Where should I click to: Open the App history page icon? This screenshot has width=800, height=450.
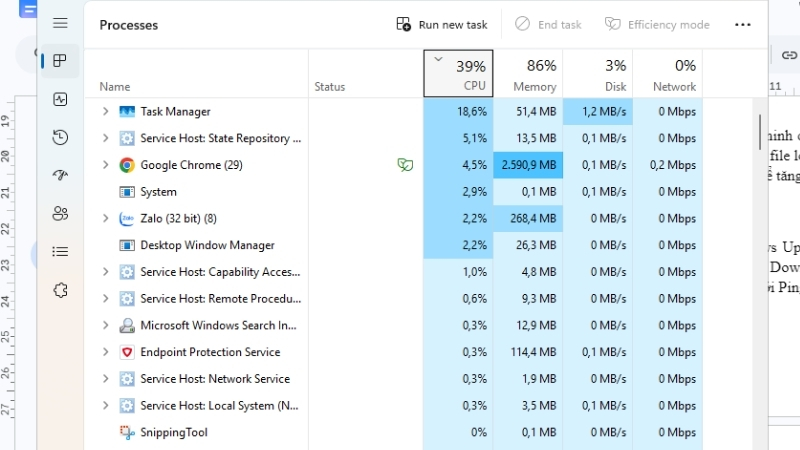point(60,137)
